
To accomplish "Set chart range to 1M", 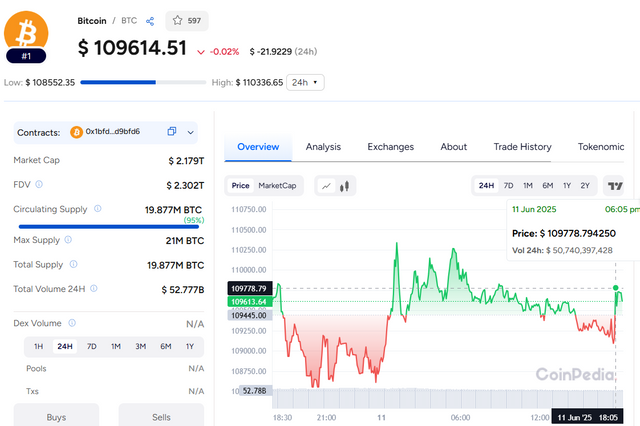I will pyautogui.click(x=528, y=186).
